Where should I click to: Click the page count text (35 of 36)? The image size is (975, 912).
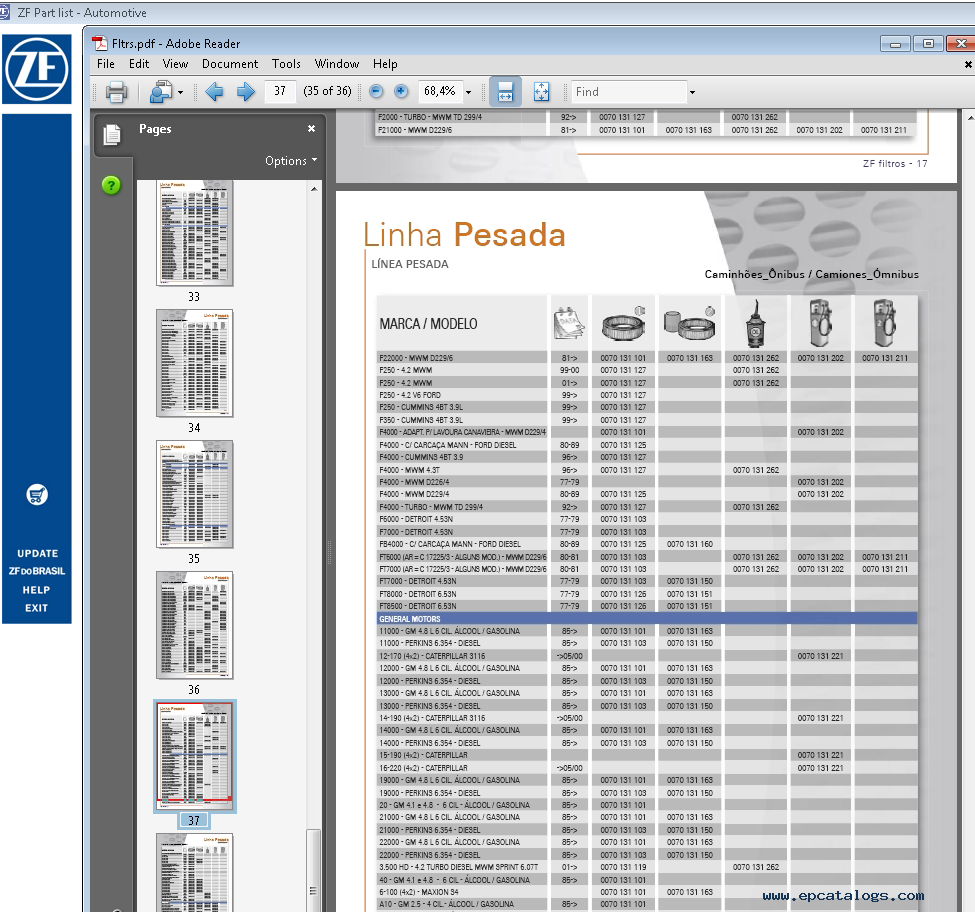tap(327, 91)
